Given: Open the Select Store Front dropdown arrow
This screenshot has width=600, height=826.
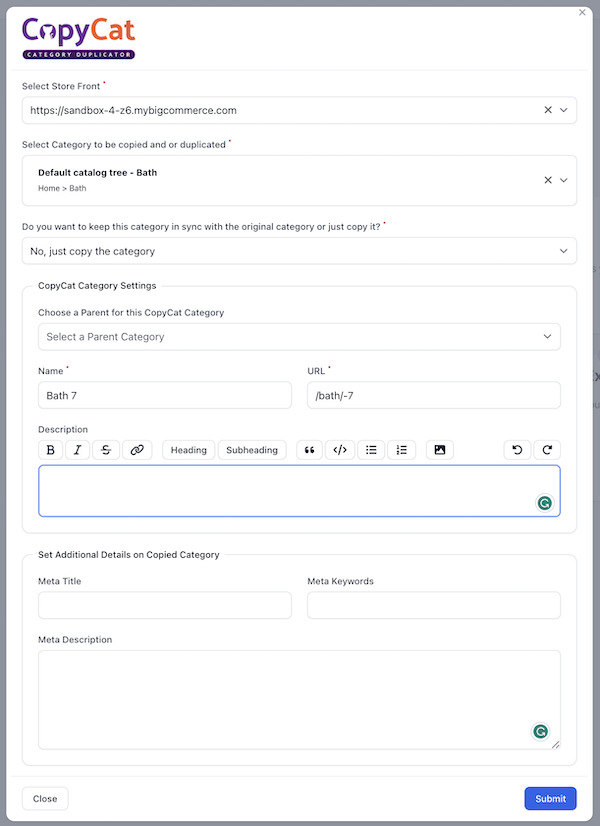Looking at the screenshot, I should click(x=564, y=110).
